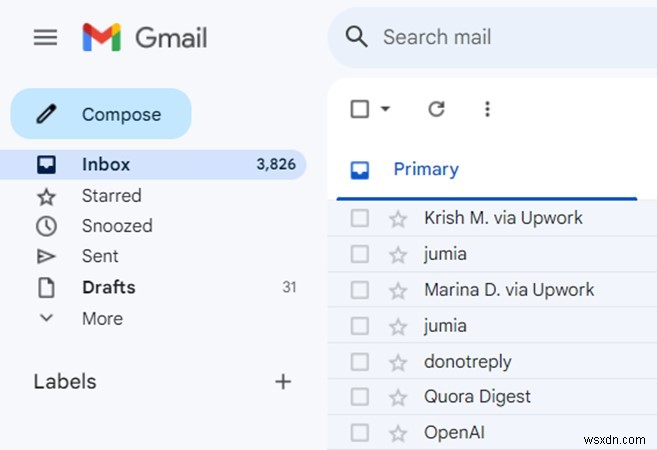Click the Gmail logo
Viewport: 657px width, 450px height.
pyautogui.click(x=145, y=37)
